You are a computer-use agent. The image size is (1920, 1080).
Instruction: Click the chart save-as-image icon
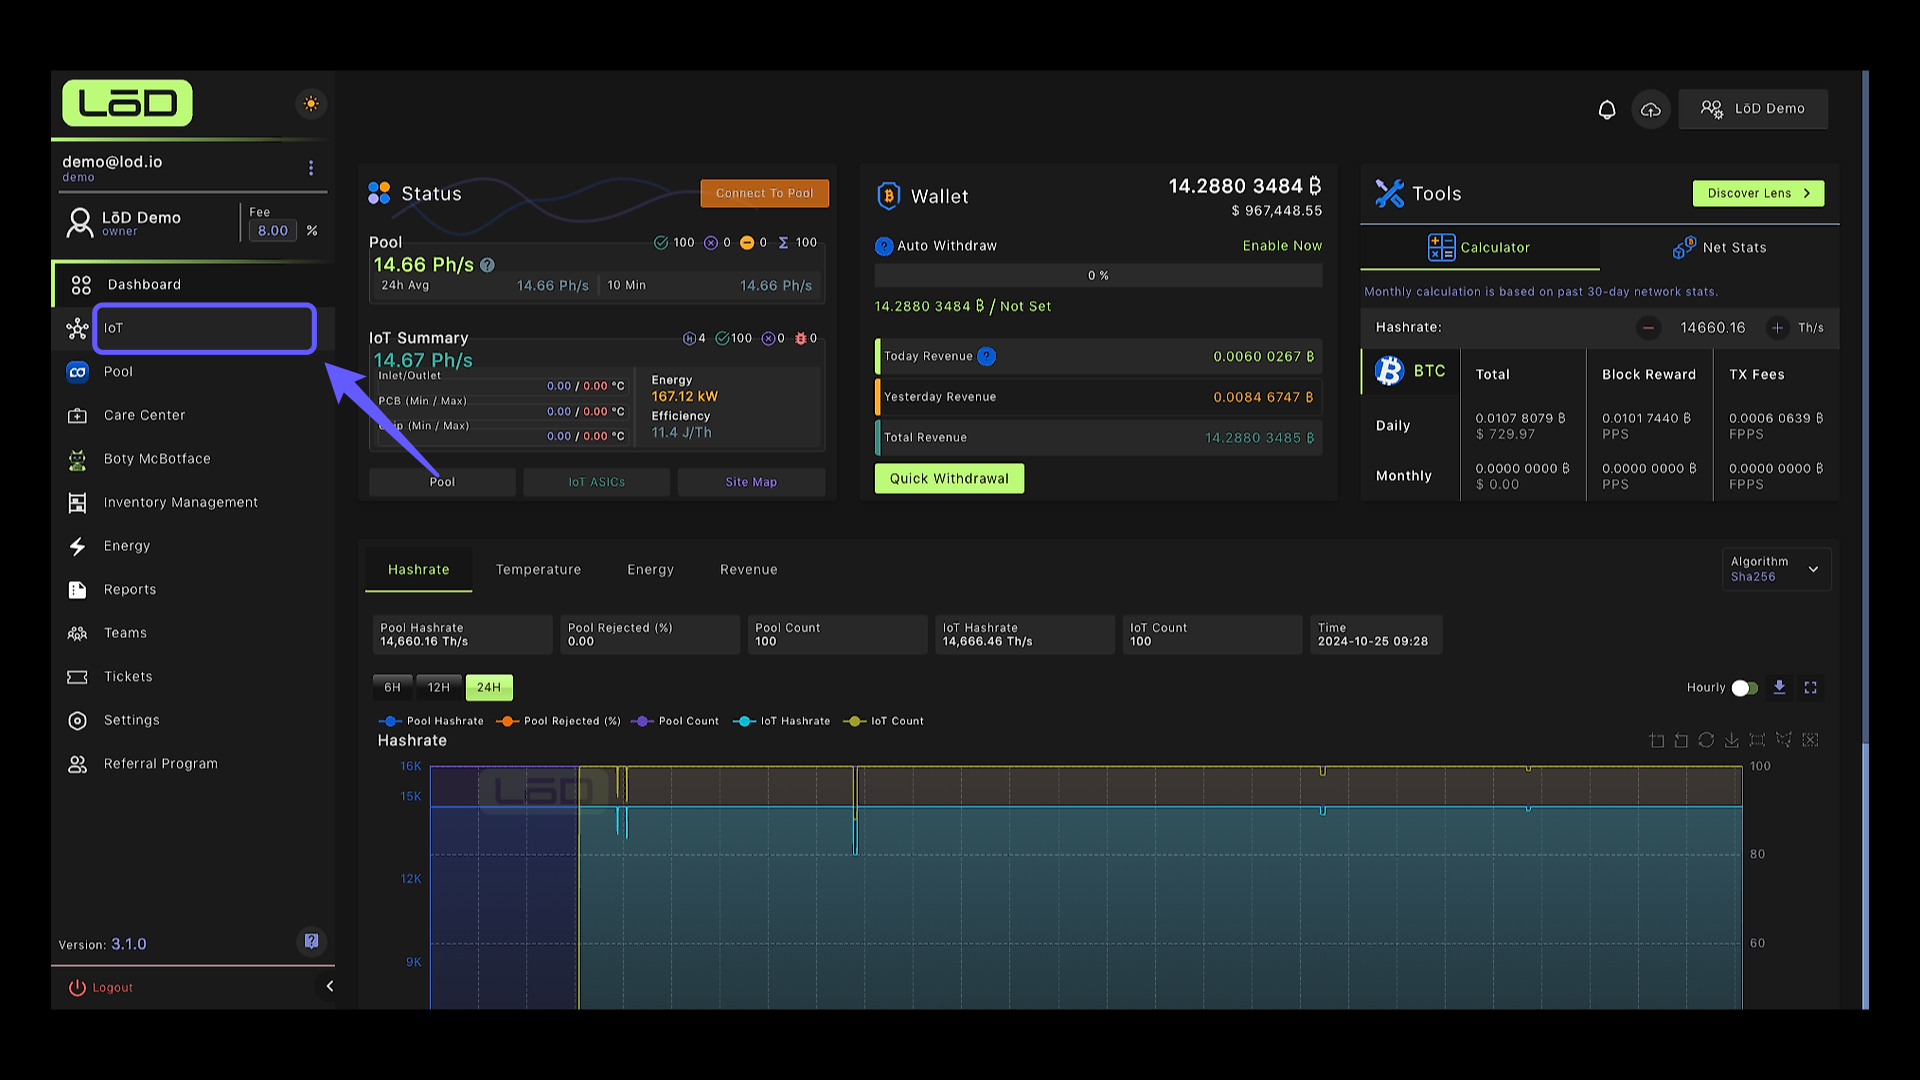pyautogui.click(x=1731, y=741)
